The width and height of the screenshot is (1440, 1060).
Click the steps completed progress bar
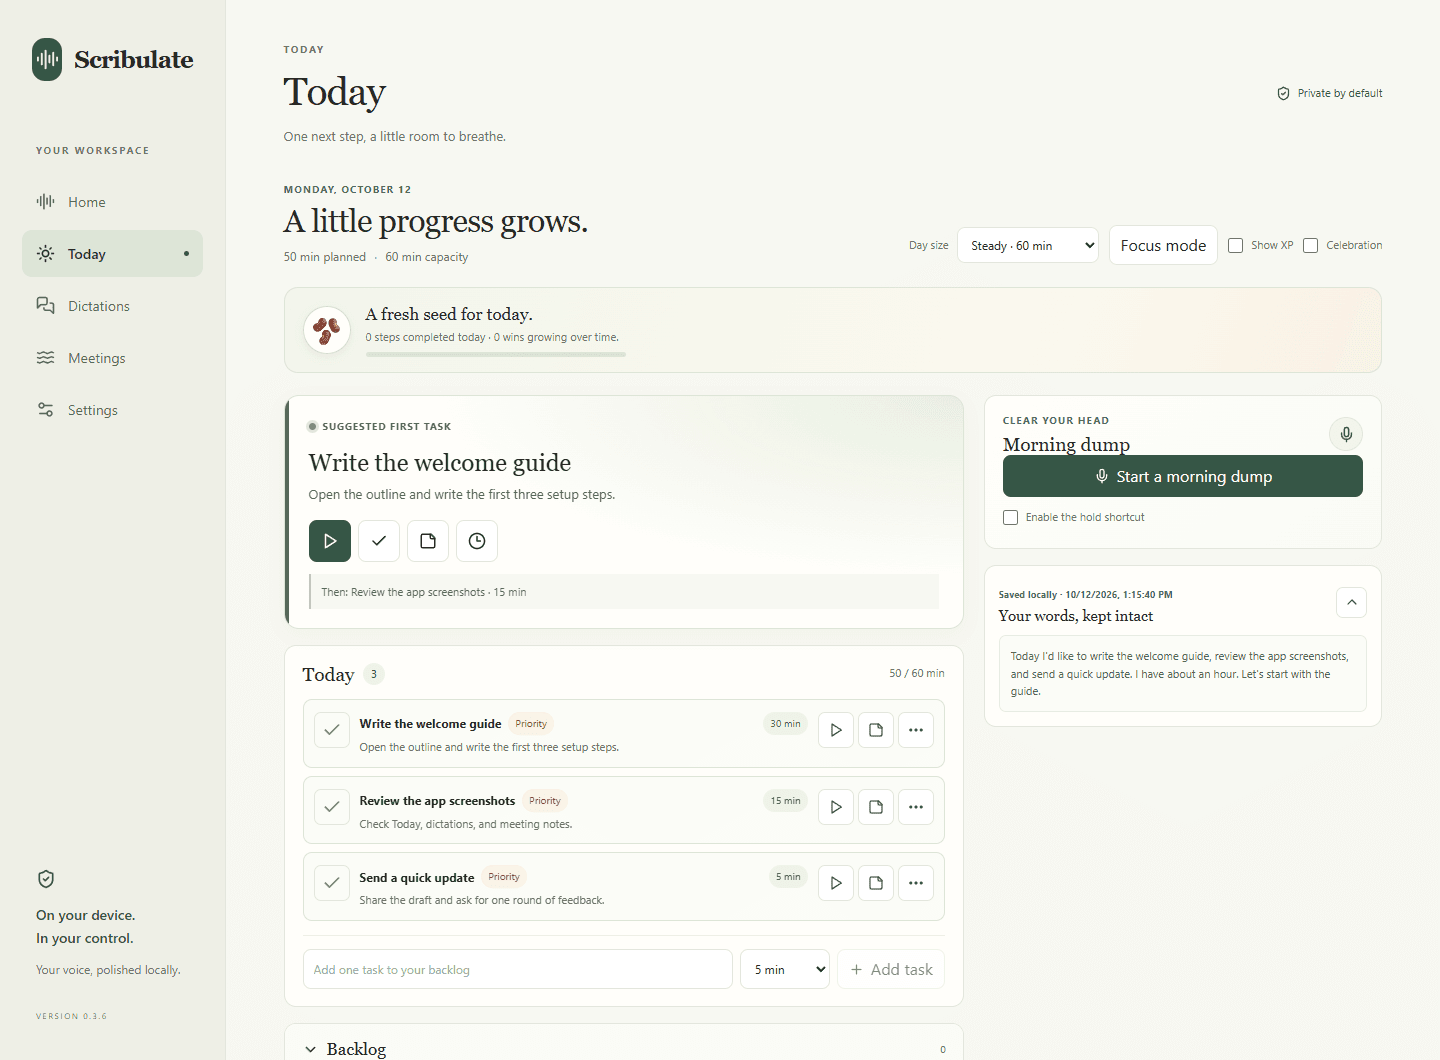coord(496,354)
